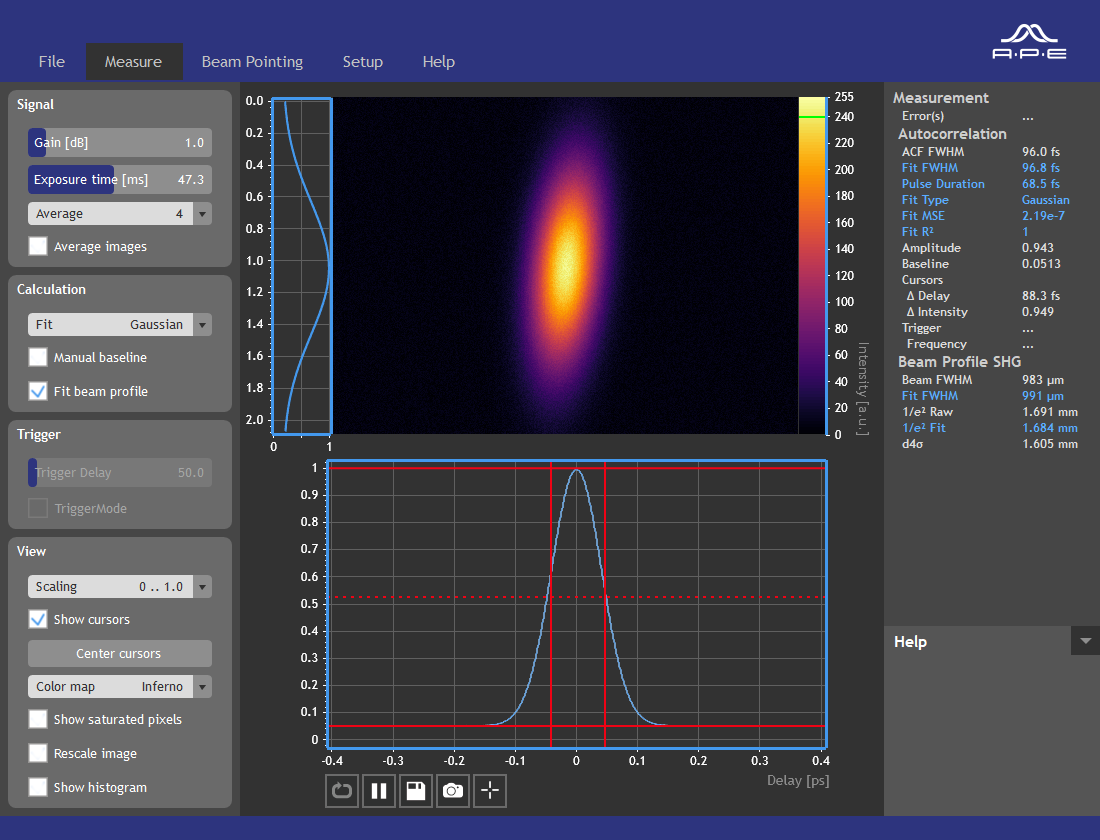Viewport: 1100px width, 840px height.
Task: Open the Beam Pointing tab
Action: point(252,62)
